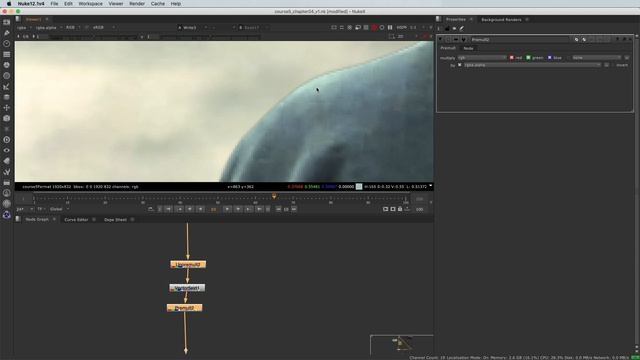Open the viewer B input dropdown
The image size is (640, 360).
point(253,27)
